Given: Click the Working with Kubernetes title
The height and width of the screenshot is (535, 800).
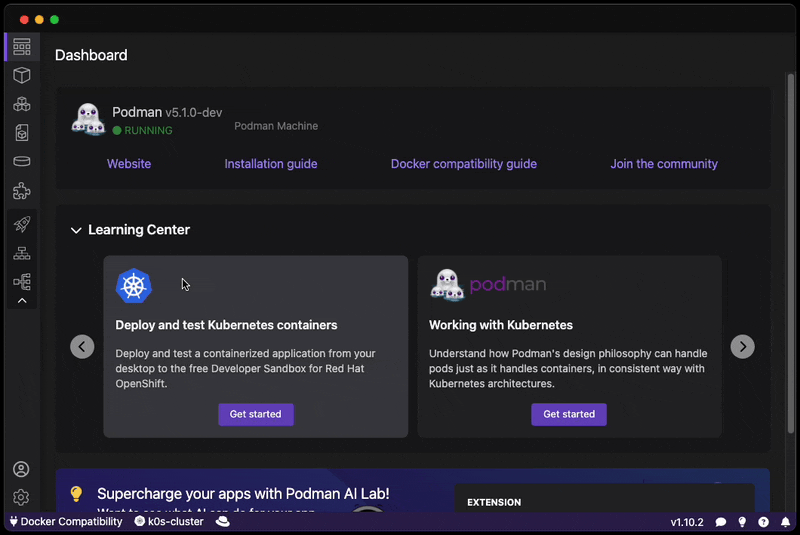Looking at the screenshot, I should 501,325.
